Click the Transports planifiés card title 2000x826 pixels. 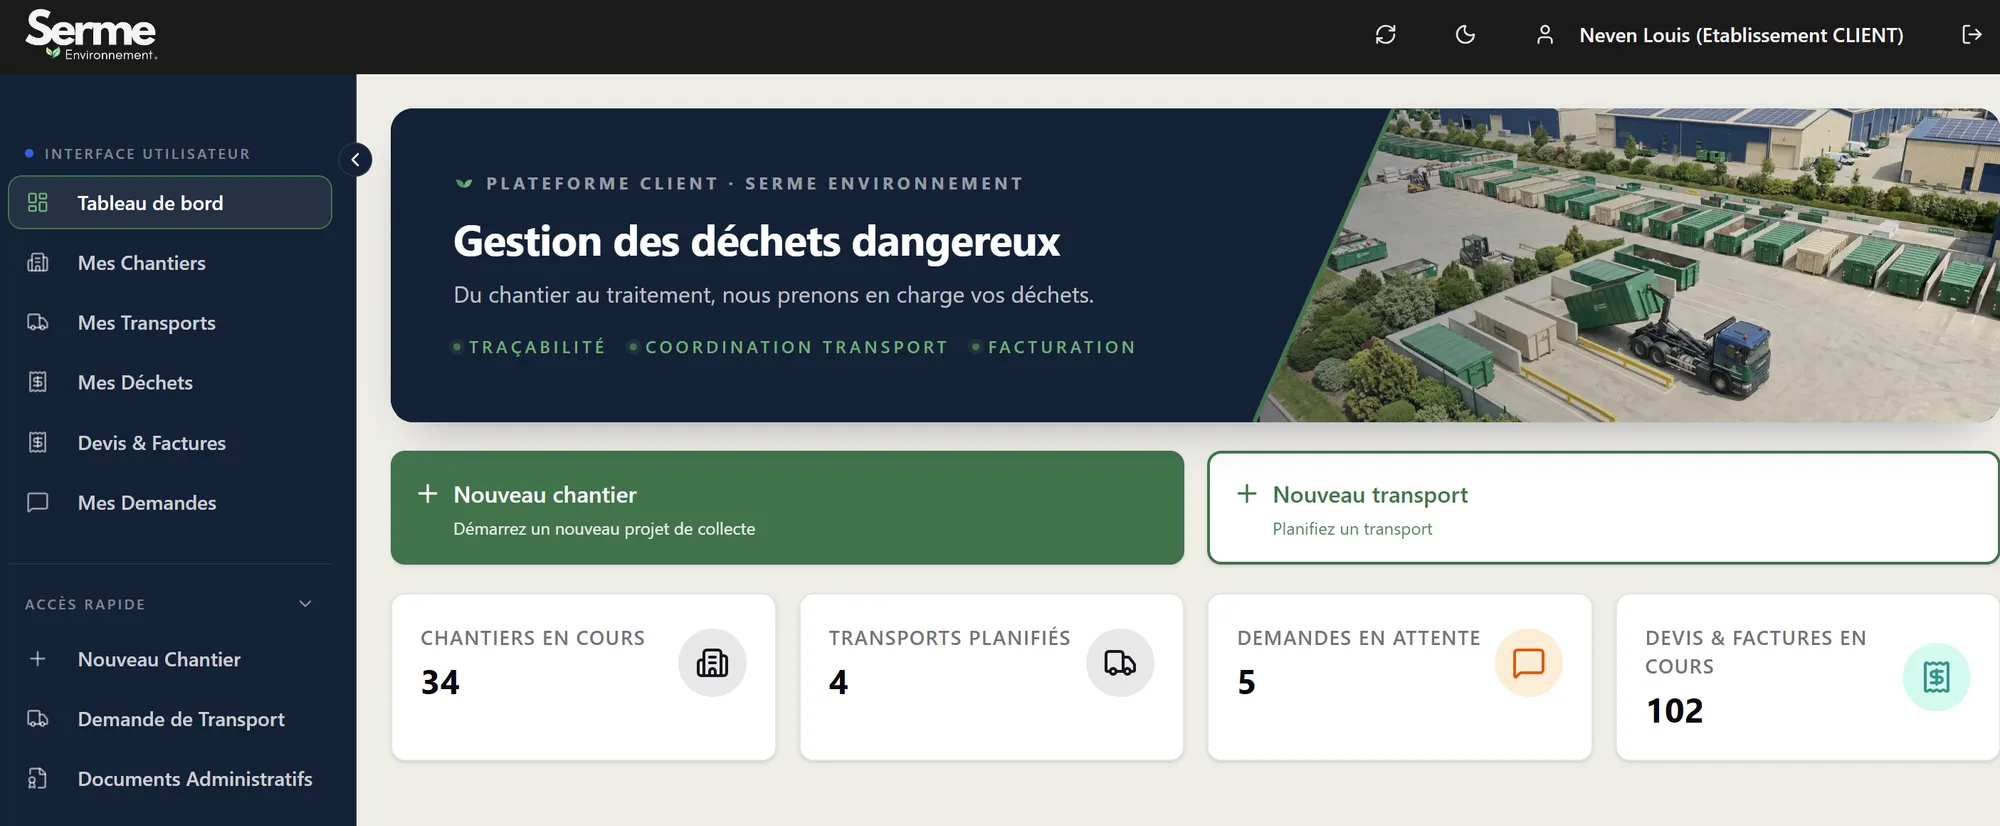[x=949, y=638]
